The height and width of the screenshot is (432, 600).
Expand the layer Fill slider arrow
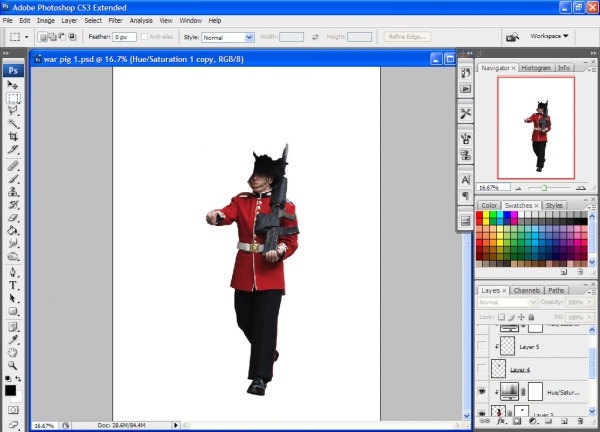[x=590, y=317]
